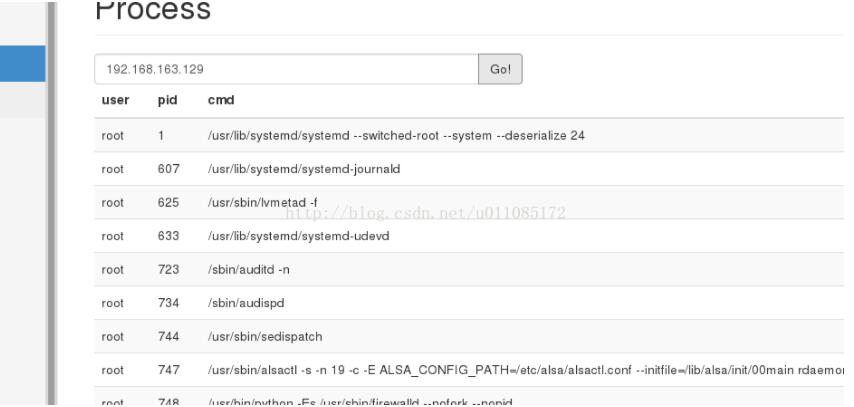Screen dimensions: 854x407
Task: Select the alsactl command entry
Action: [520, 372]
